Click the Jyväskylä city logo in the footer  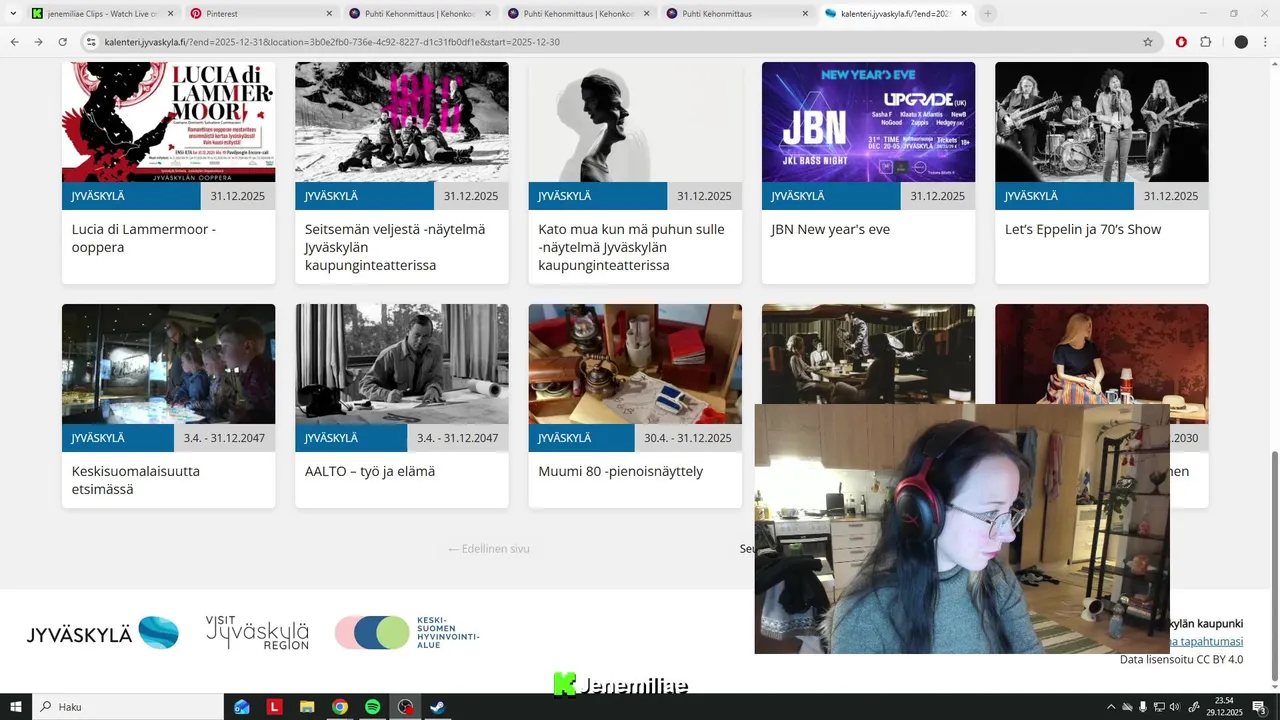pos(103,633)
